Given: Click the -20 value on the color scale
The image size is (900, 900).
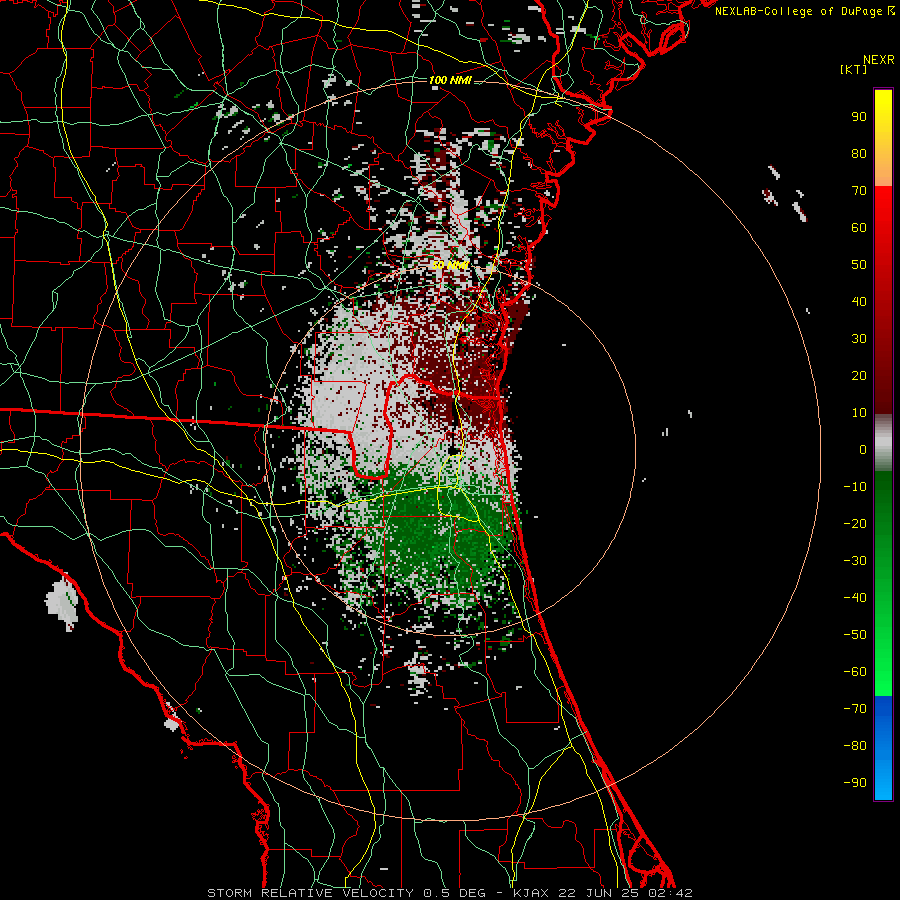Looking at the screenshot, I should pyautogui.click(x=855, y=524).
